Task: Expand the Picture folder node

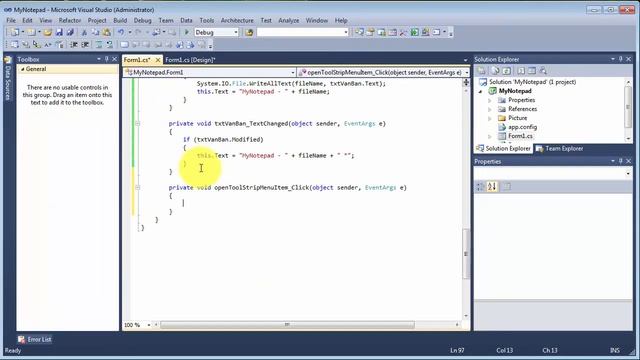Action: point(490,118)
